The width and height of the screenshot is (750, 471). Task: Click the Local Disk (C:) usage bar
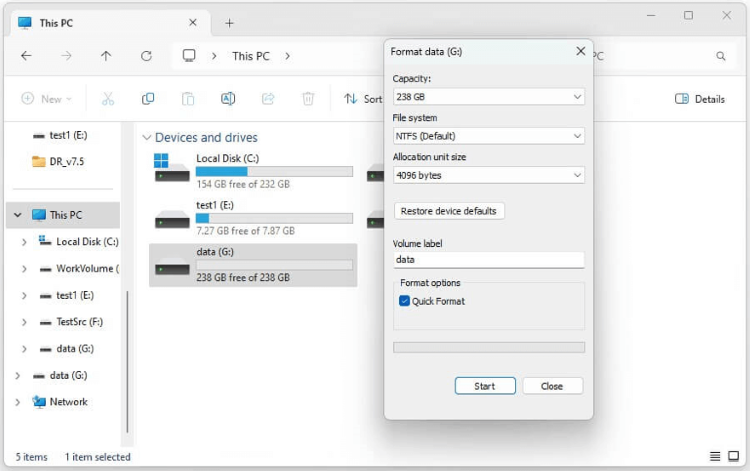(274, 171)
